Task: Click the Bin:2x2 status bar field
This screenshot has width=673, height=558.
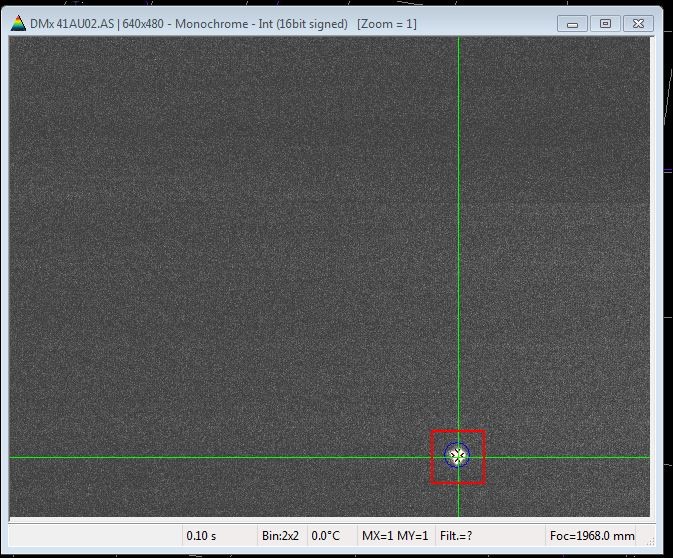Action: [x=280, y=536]
